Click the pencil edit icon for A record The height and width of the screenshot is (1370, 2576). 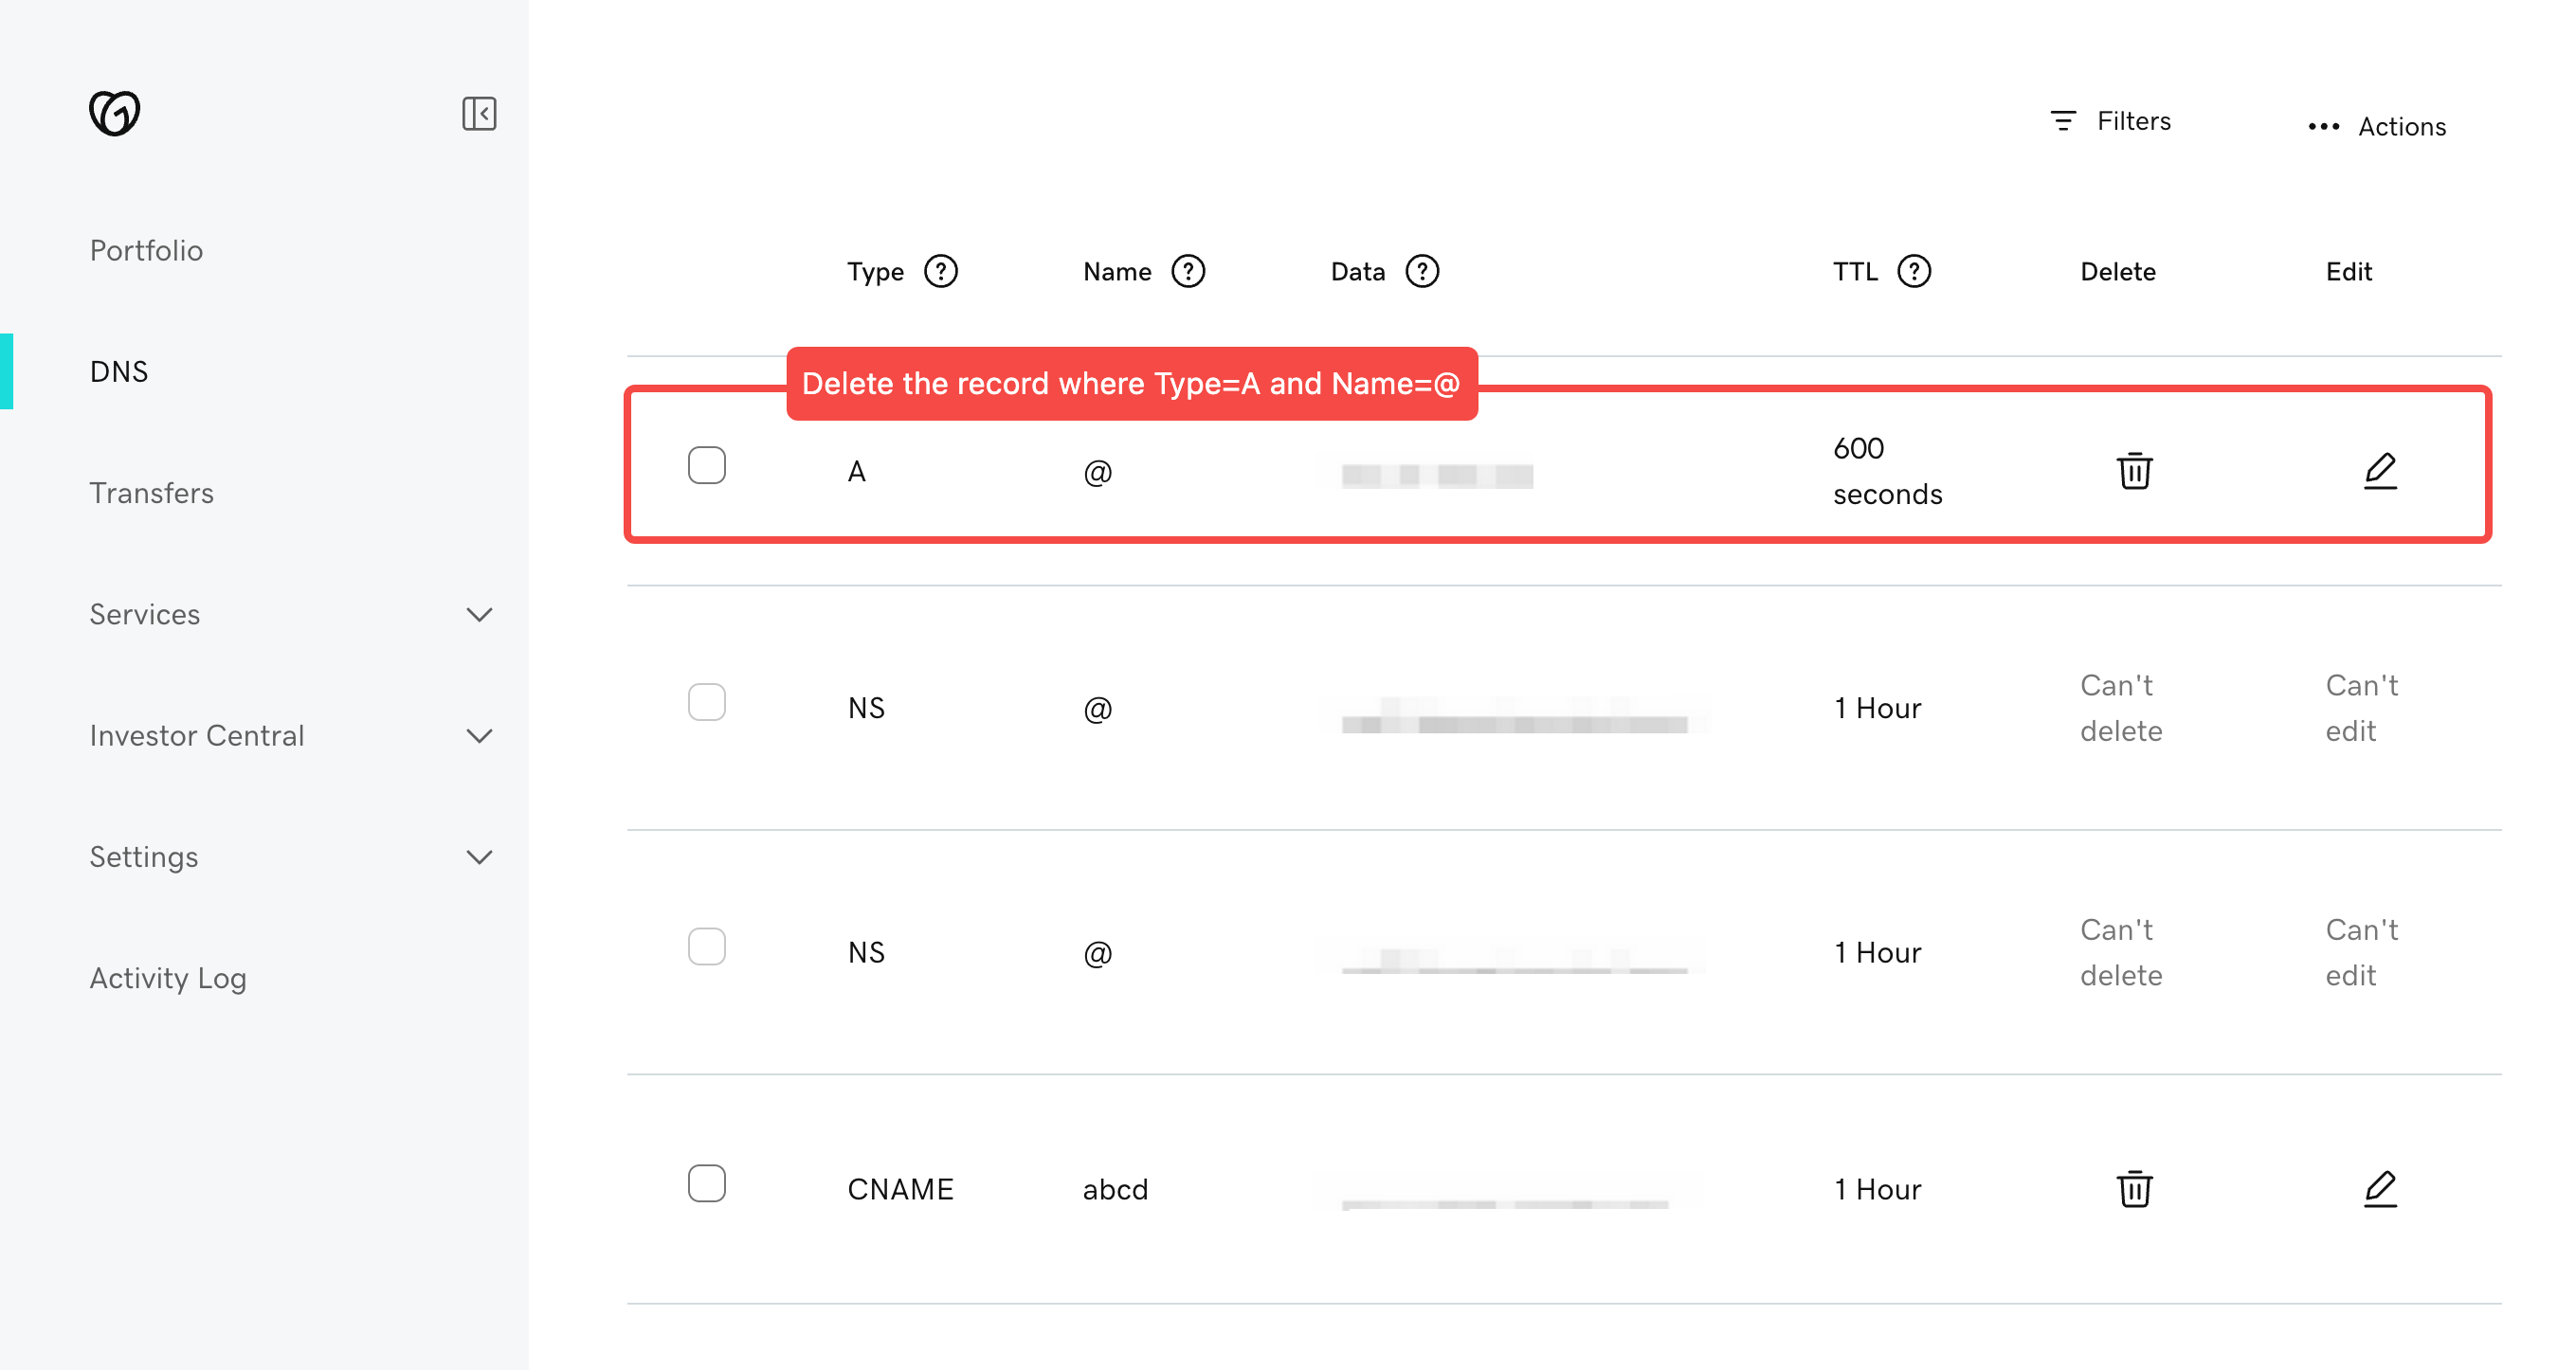pos(2379,470)
